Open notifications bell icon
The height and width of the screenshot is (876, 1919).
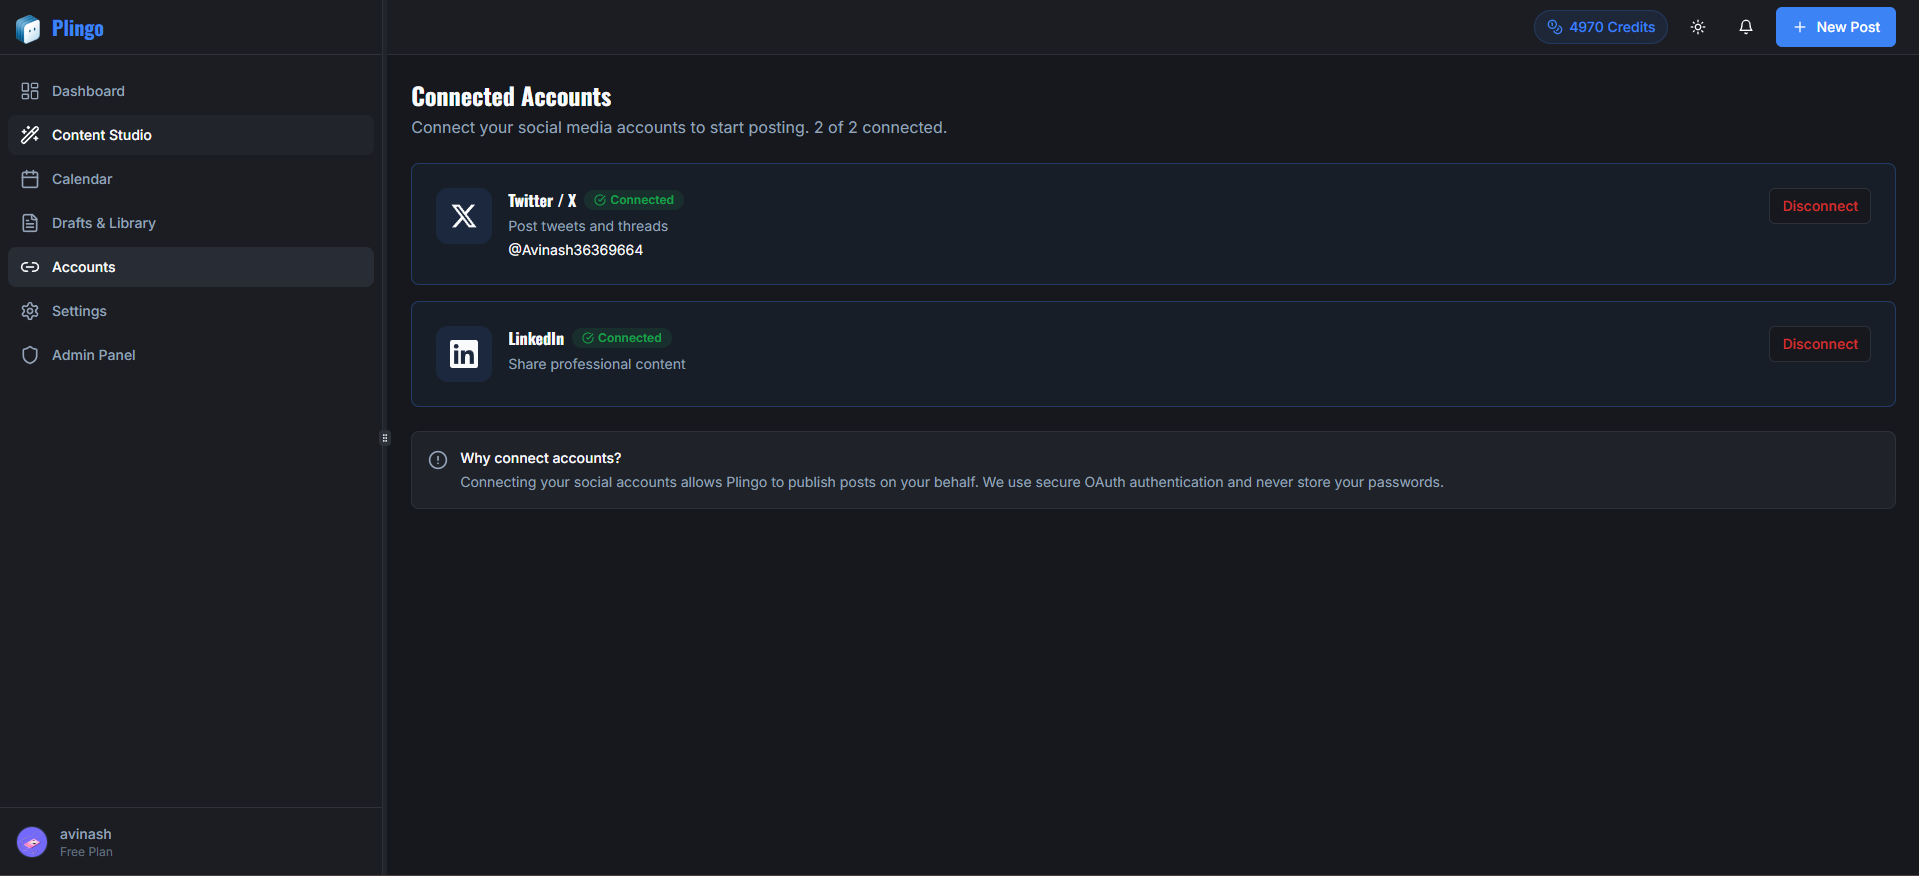click(x=1746, y=27)
